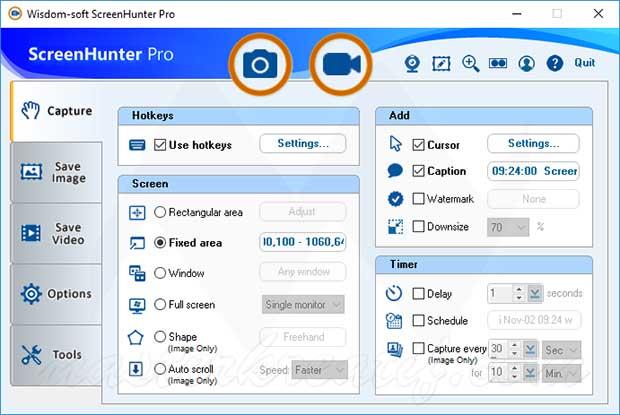Image resolution: width=620 pixels, height=415 pixels.
Task: Select the Full screen radio option
Action: point(160,304)
